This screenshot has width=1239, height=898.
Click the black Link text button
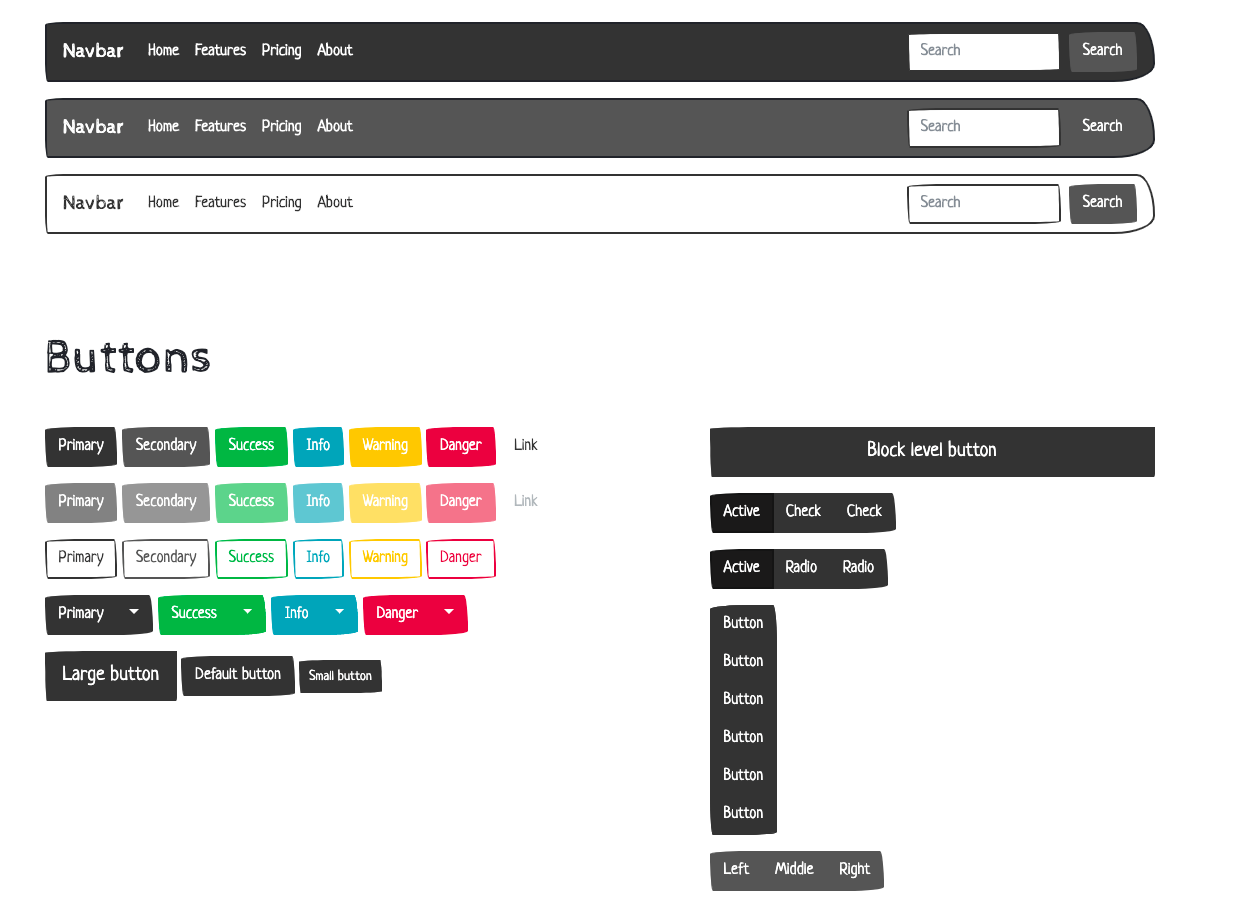coord(526,447)
